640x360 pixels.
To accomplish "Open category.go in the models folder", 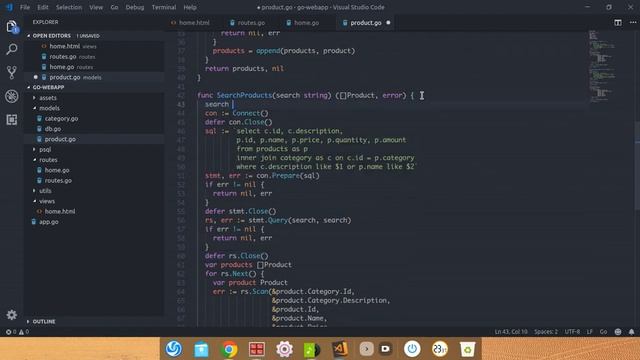I will tap(61, 119).
